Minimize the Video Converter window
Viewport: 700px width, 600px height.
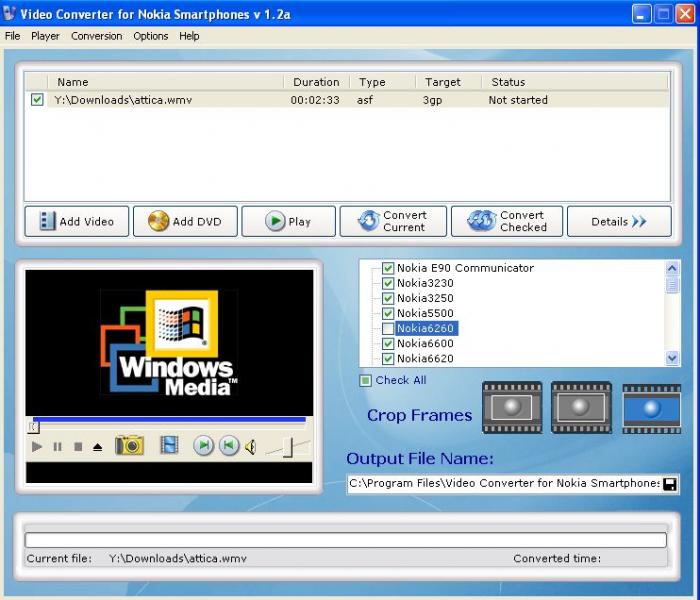[641, 14]
